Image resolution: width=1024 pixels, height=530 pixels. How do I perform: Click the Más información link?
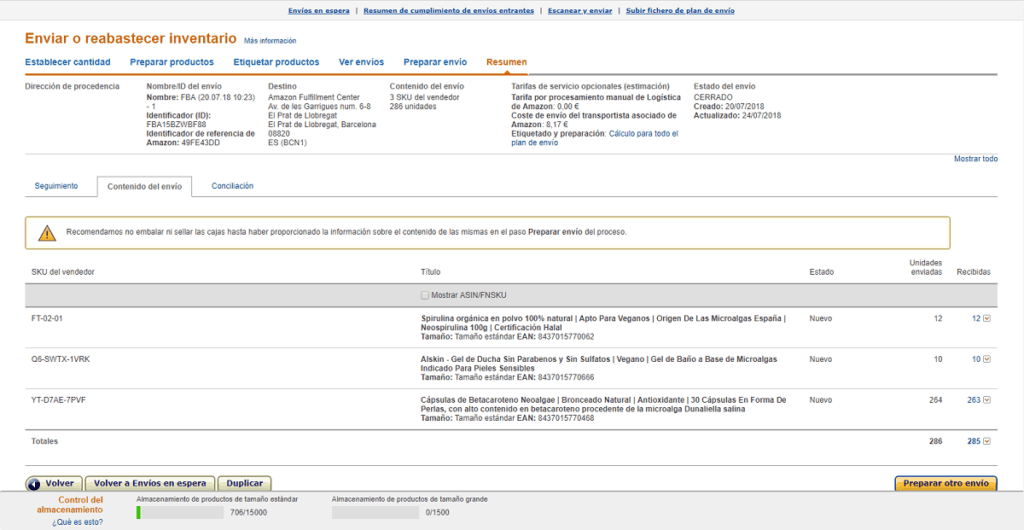(270, 41)
